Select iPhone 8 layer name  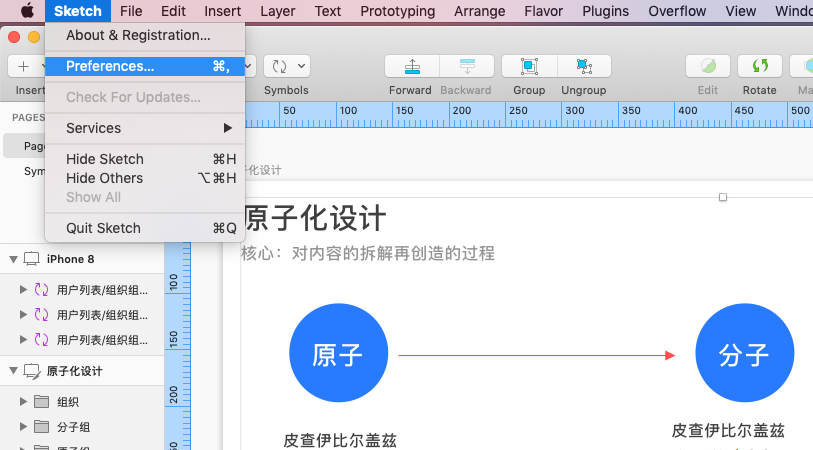71,259
